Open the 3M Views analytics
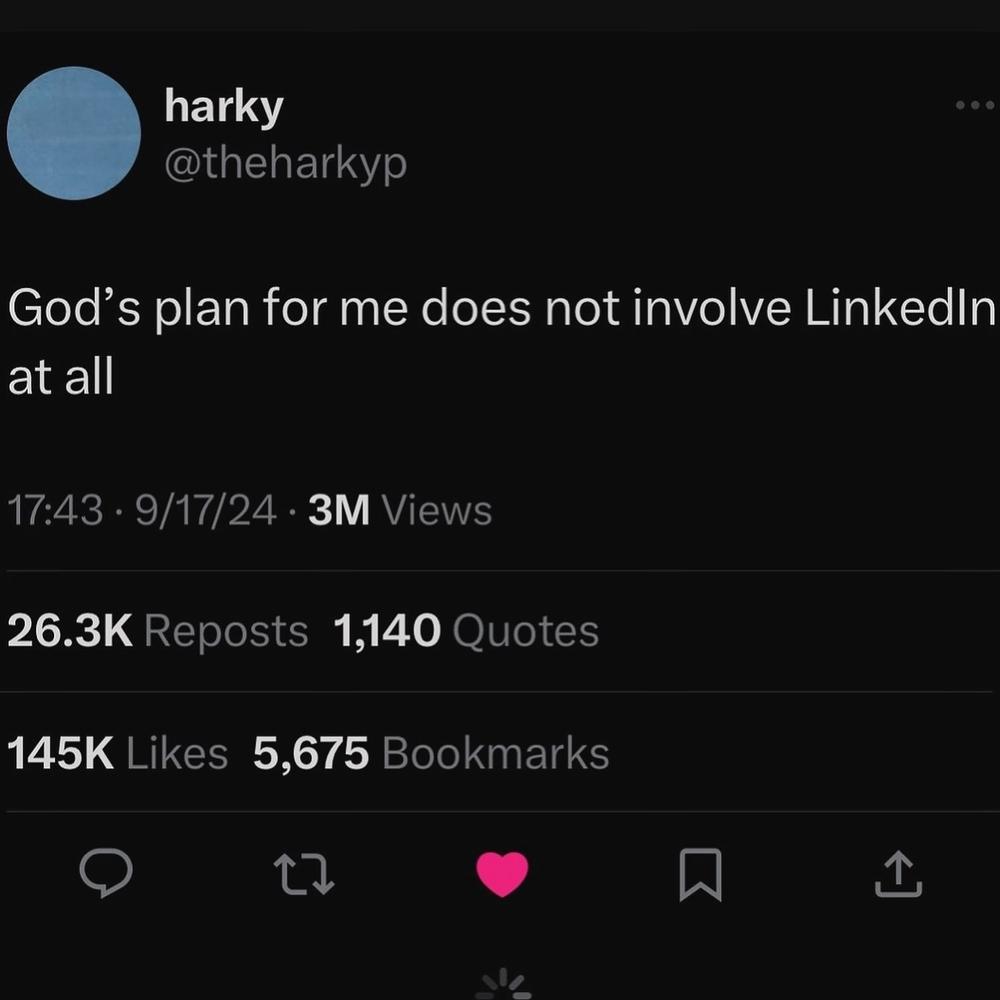The height and width of the screenshot is (1000, 1000). pos(400,511)
